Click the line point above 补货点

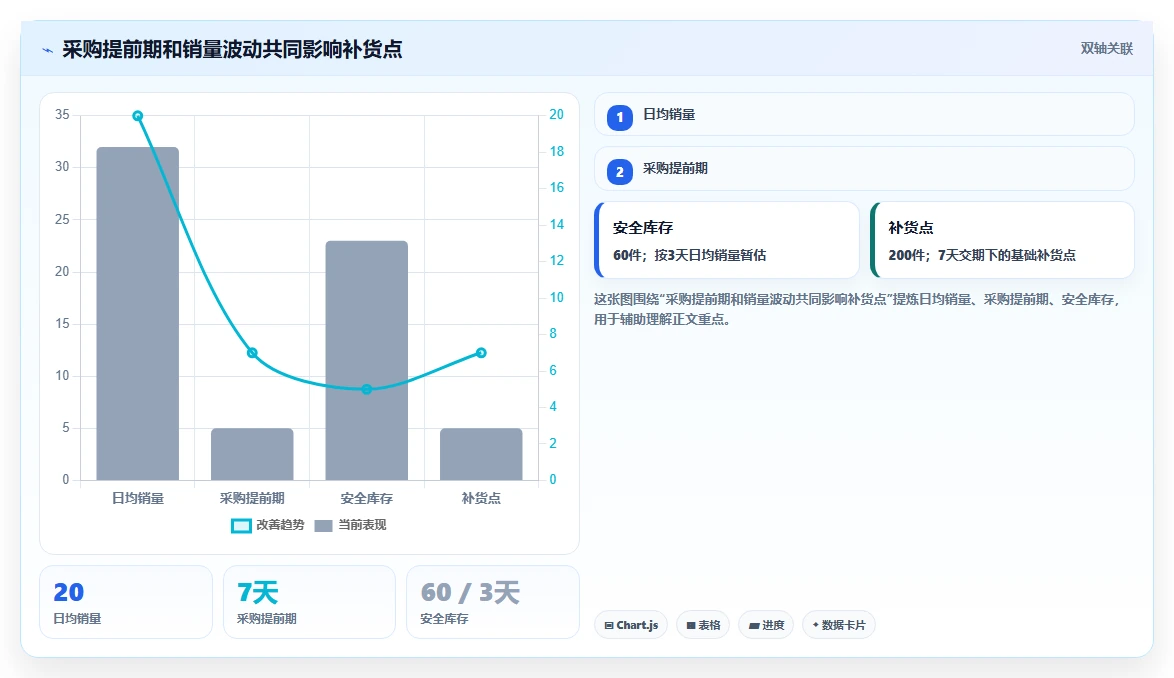(481, 353)
